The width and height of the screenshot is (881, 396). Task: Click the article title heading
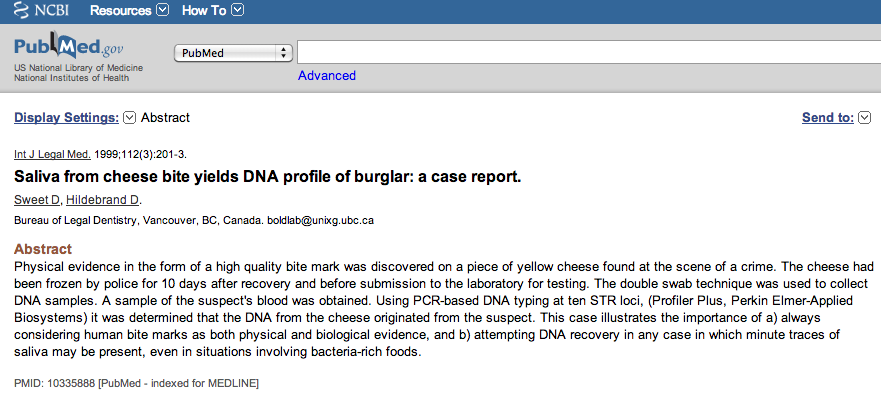(x=267, y=177)
